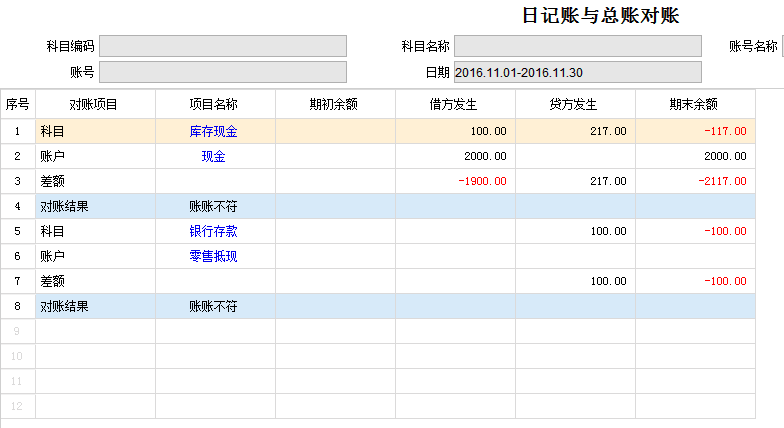Focus the 账号 text field
This screenshot has height=428, width=784.
[x=223, y=72]
